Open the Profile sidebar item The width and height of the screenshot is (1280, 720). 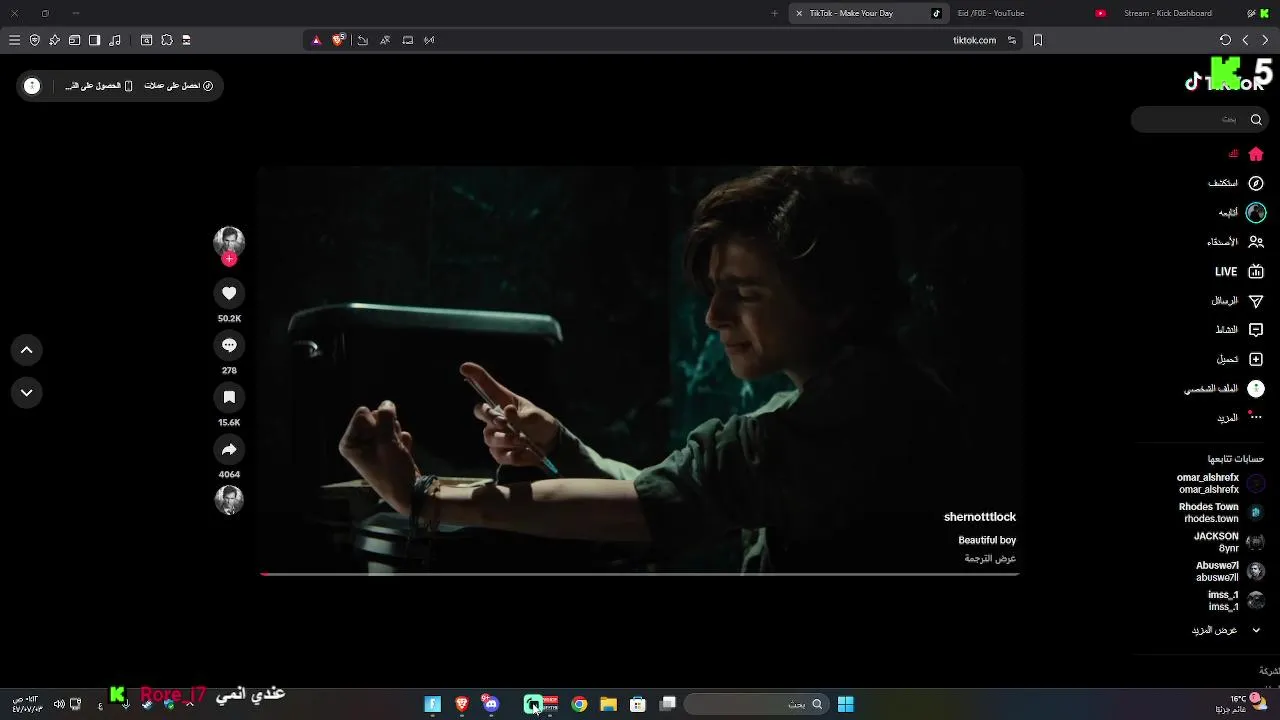1224,388
